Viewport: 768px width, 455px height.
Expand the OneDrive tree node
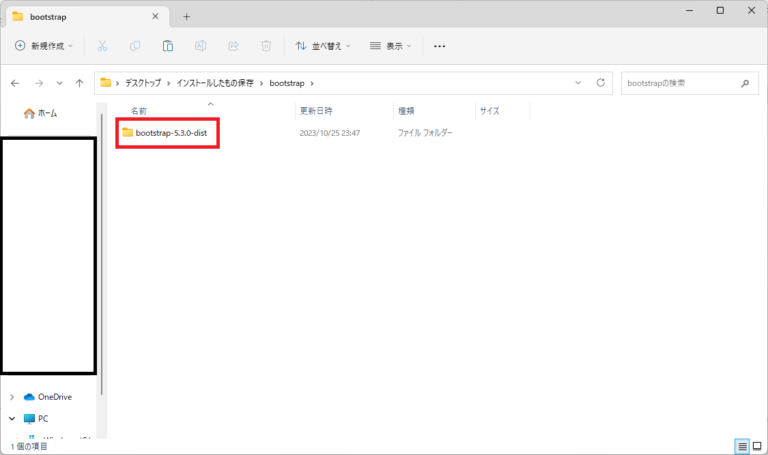(12, 397)
